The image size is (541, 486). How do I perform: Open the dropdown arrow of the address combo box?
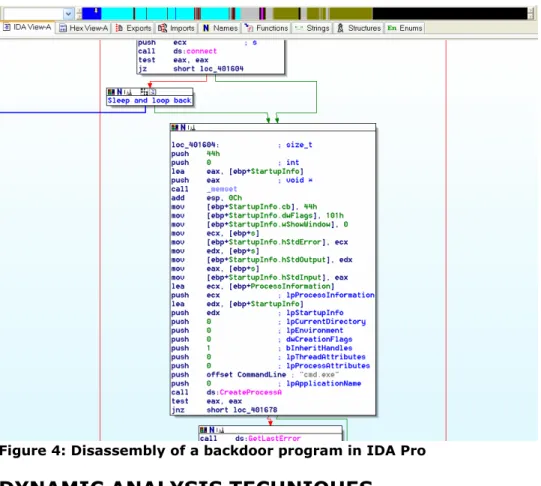(68, 14)
